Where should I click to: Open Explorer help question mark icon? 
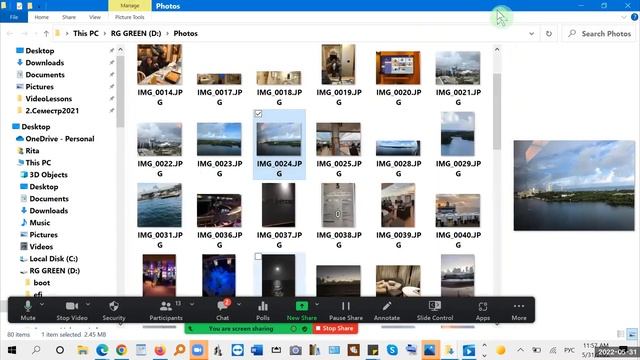[x=634, y=17]
